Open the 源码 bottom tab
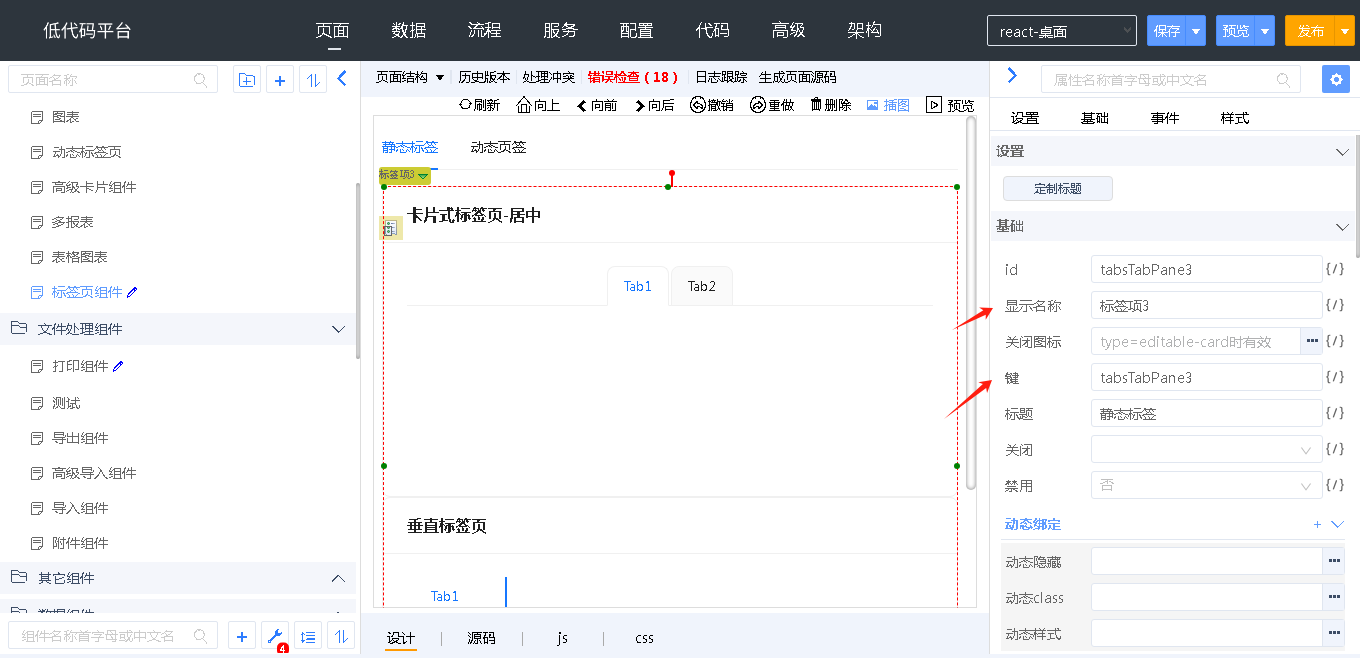This screenshot has height=658, width=1360. pyautogui.click(x=482, y=637)
